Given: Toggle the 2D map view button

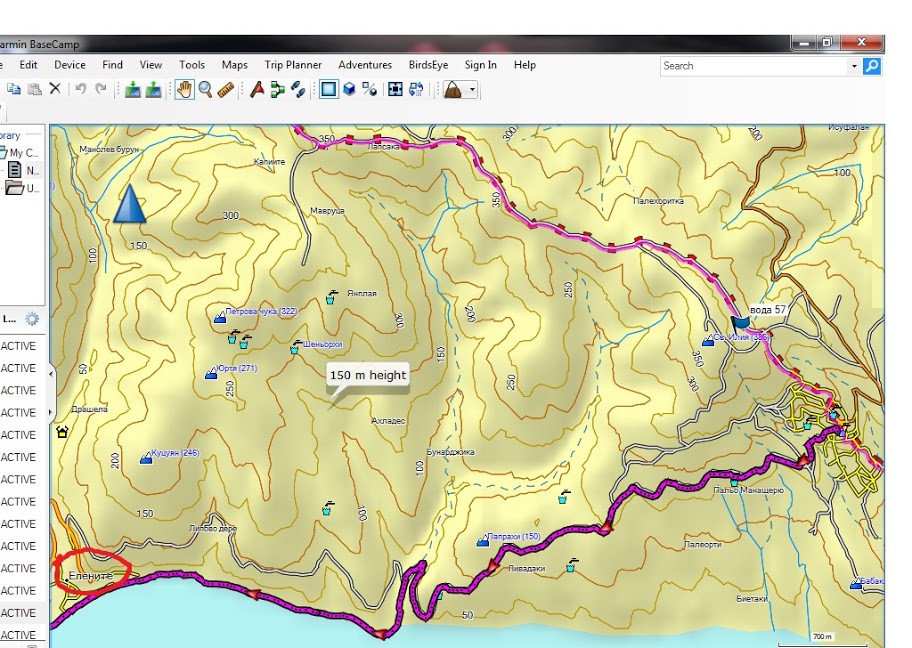Looking at the screenshot, I should 328,89.
